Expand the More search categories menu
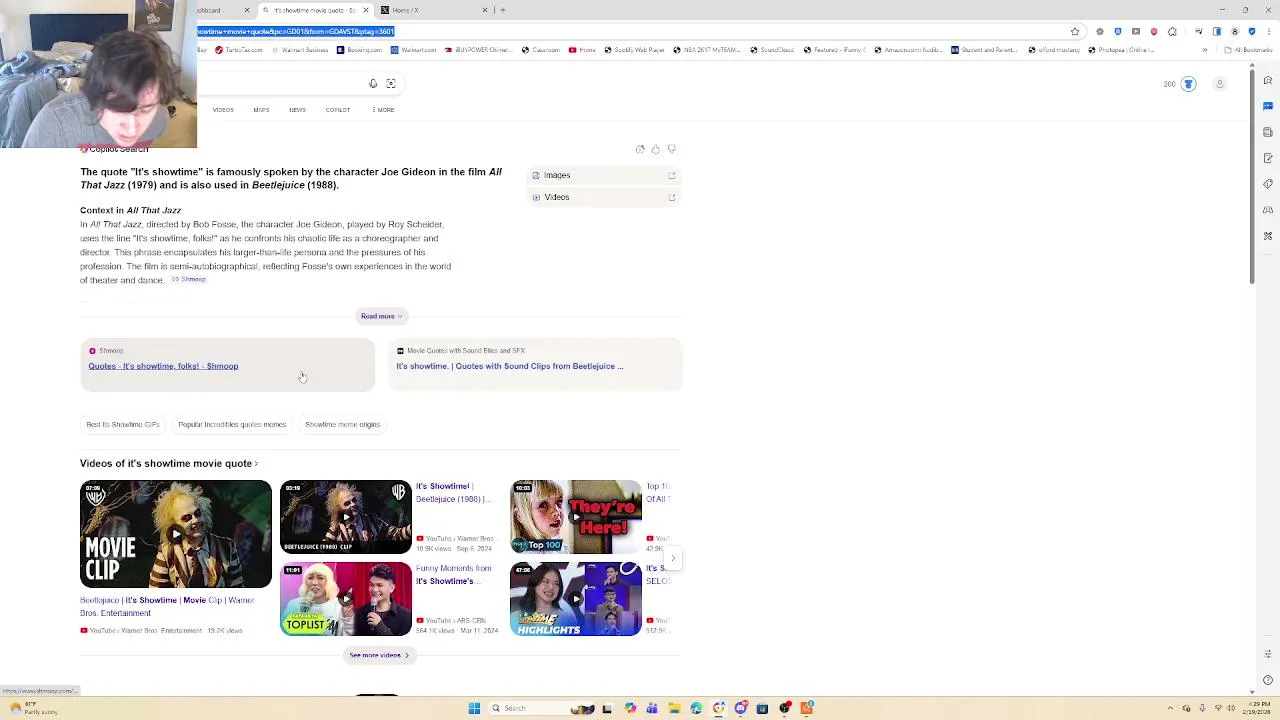Viewport: 1280px width, 720px height. click(383, 110)
